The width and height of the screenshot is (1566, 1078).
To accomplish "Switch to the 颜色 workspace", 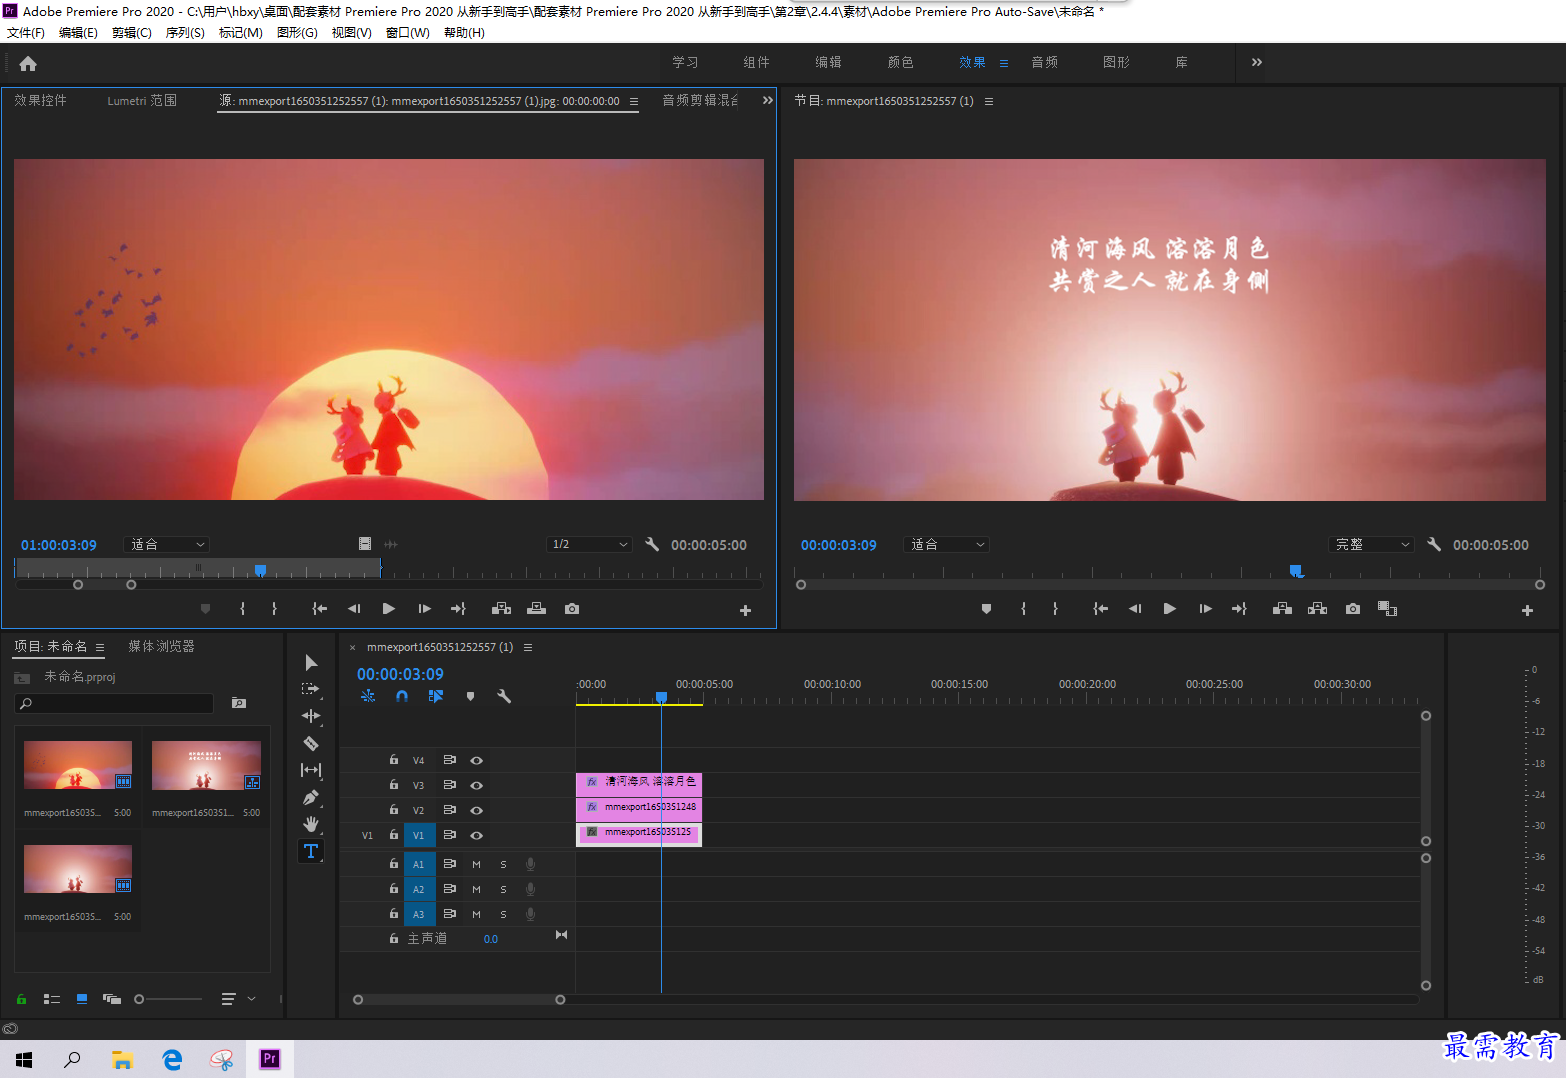I will (901, 62).
